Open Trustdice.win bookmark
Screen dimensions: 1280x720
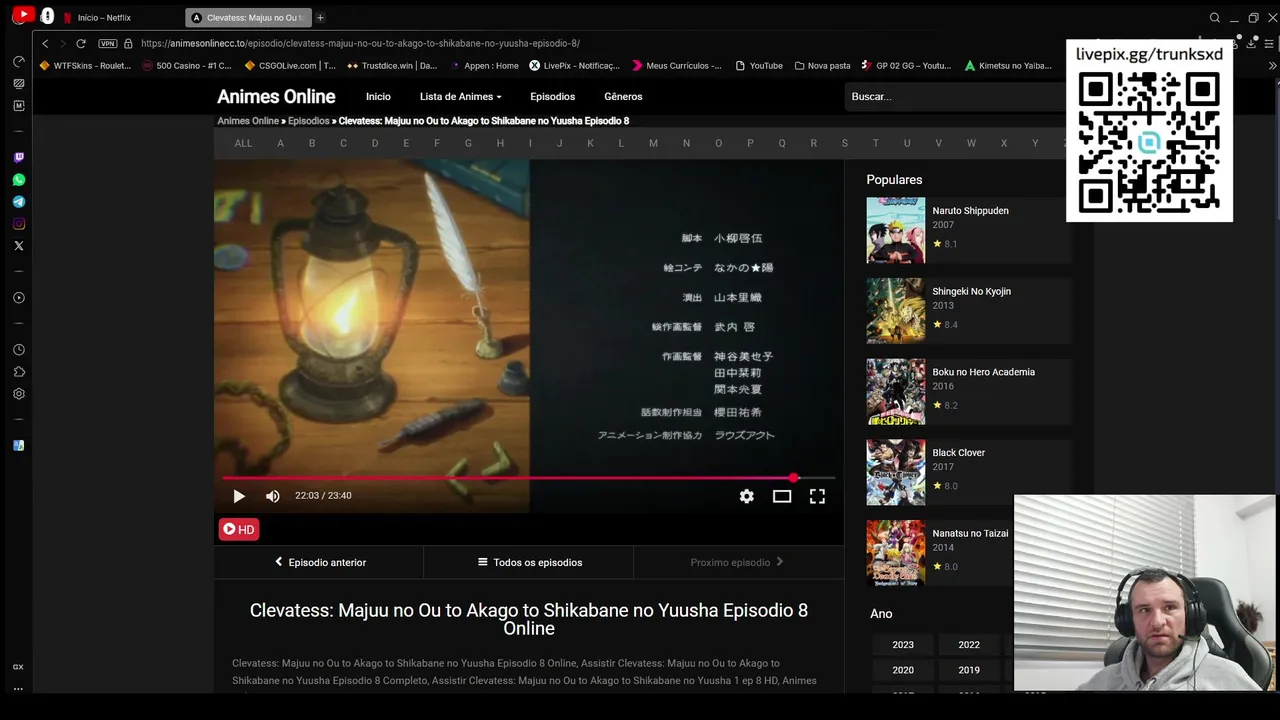392,65
